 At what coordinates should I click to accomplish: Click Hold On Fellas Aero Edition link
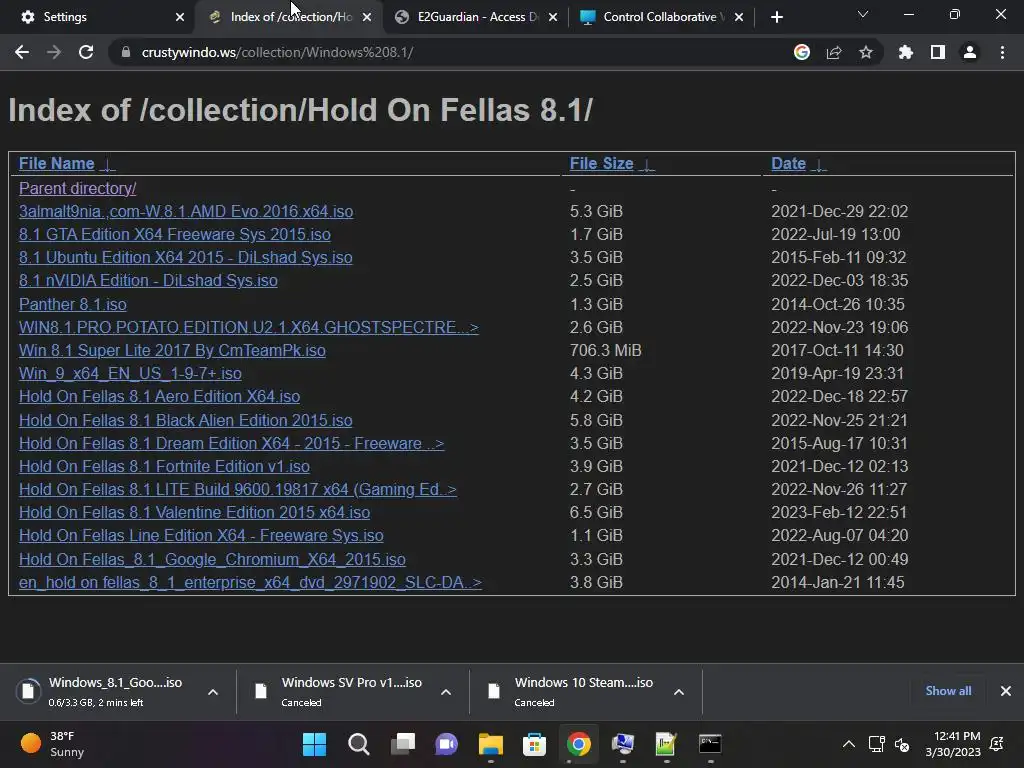pyautogui.click(x=159, y=396)
